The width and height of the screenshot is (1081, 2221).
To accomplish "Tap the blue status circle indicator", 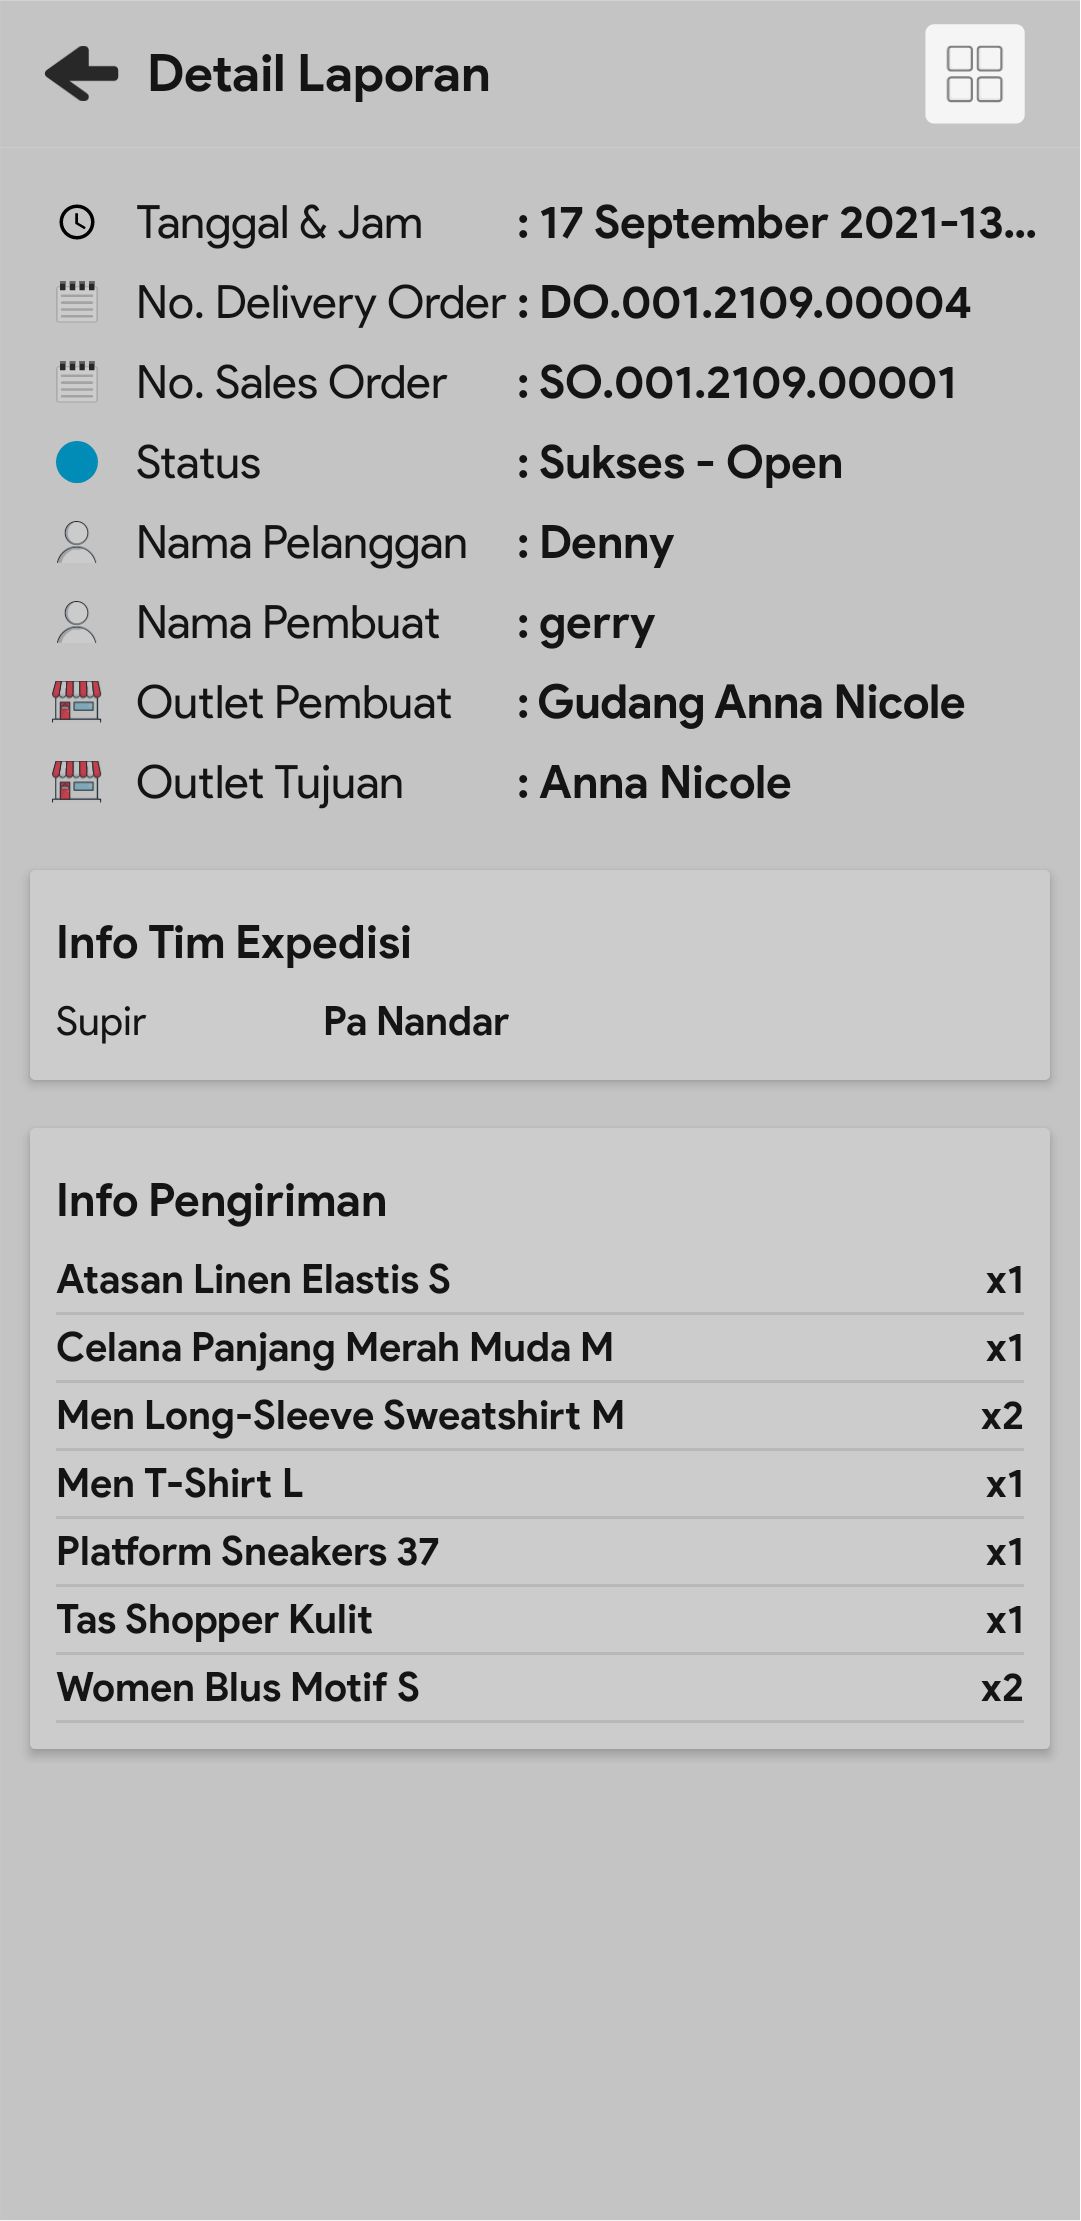I will pyautogui.click(x=77, y=462).
